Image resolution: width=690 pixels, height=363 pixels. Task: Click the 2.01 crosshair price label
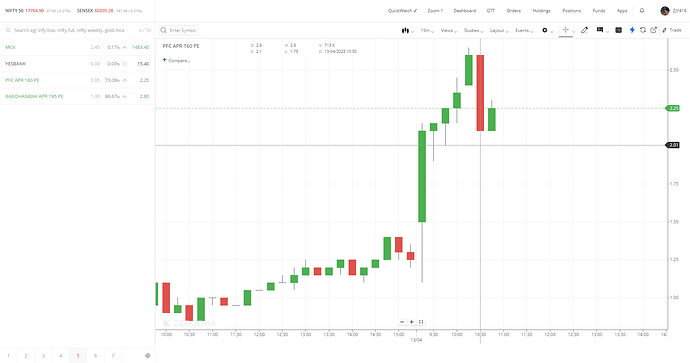point(673,145)
